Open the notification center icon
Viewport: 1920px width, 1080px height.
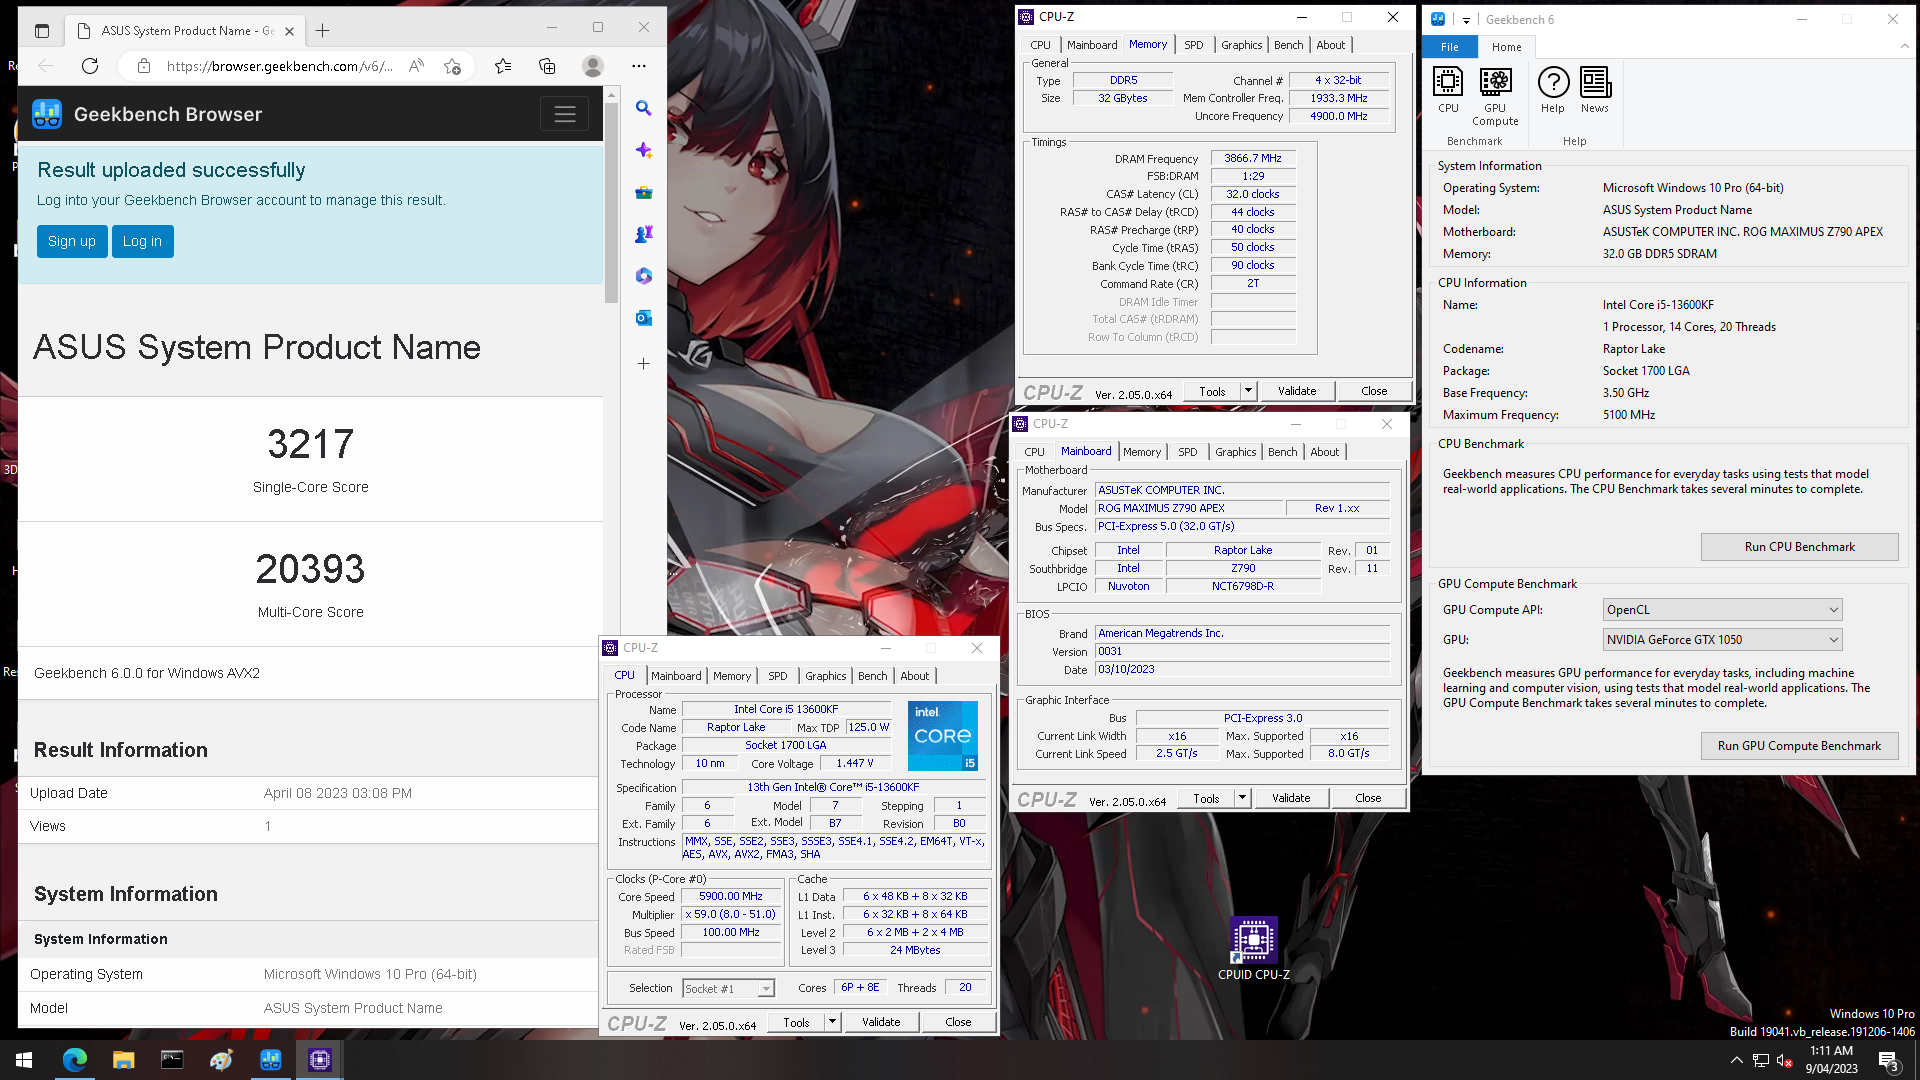1888,1060
